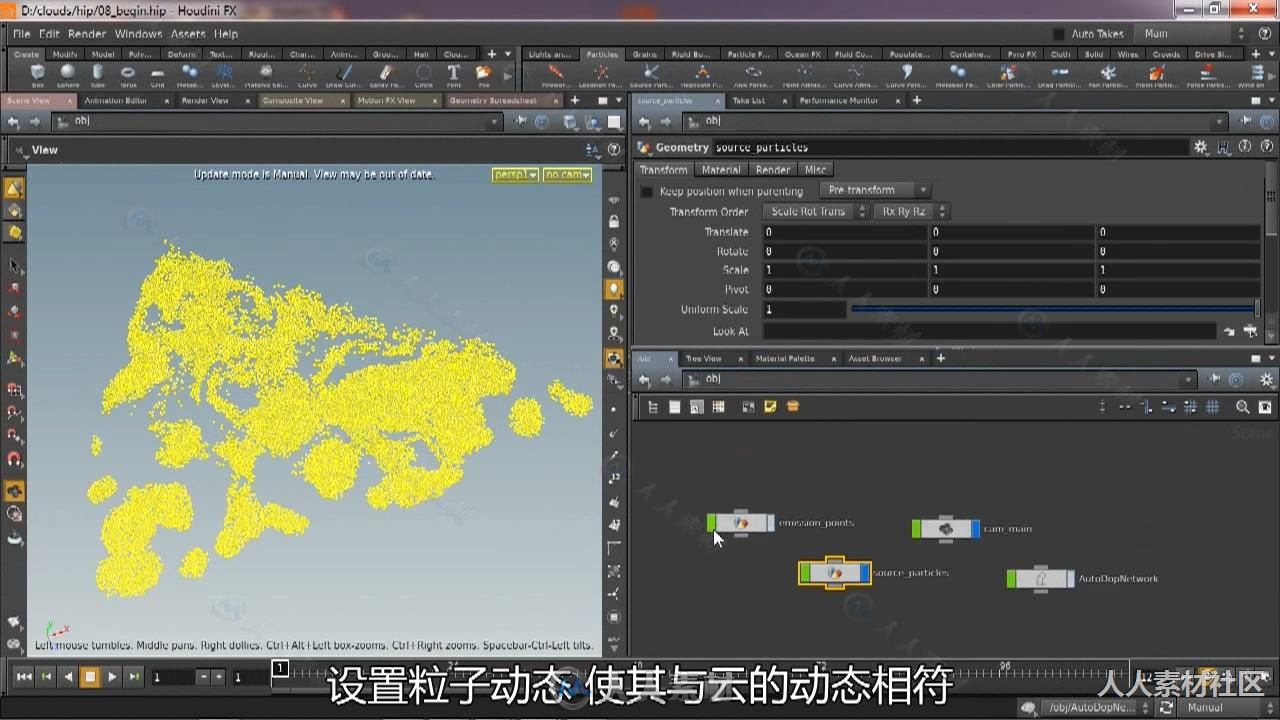This screenshot has height=720, width=1280.
Task: Open the Pre-transform dropdown
Action: [876, 190]
